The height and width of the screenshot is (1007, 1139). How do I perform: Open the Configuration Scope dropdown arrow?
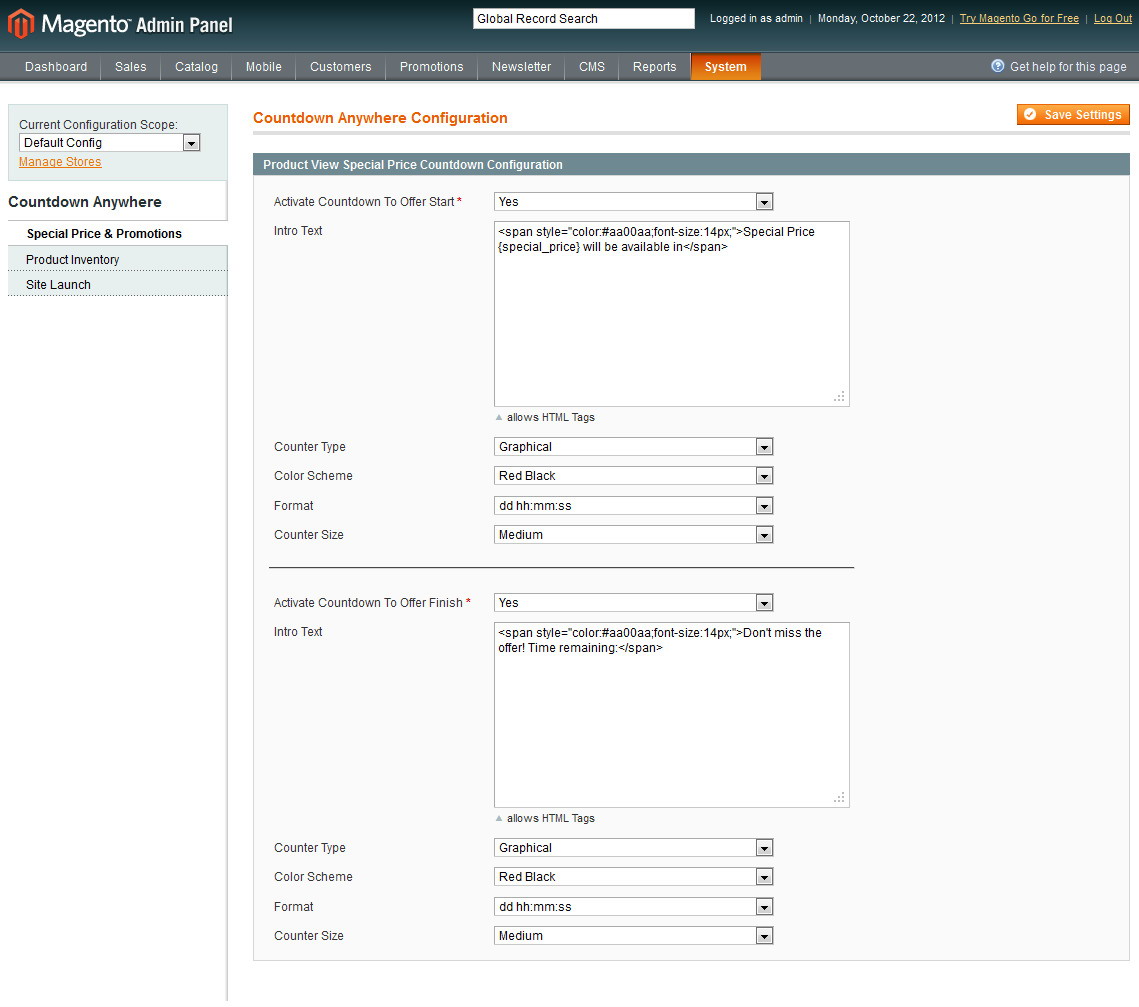click(x=190, y=142)
